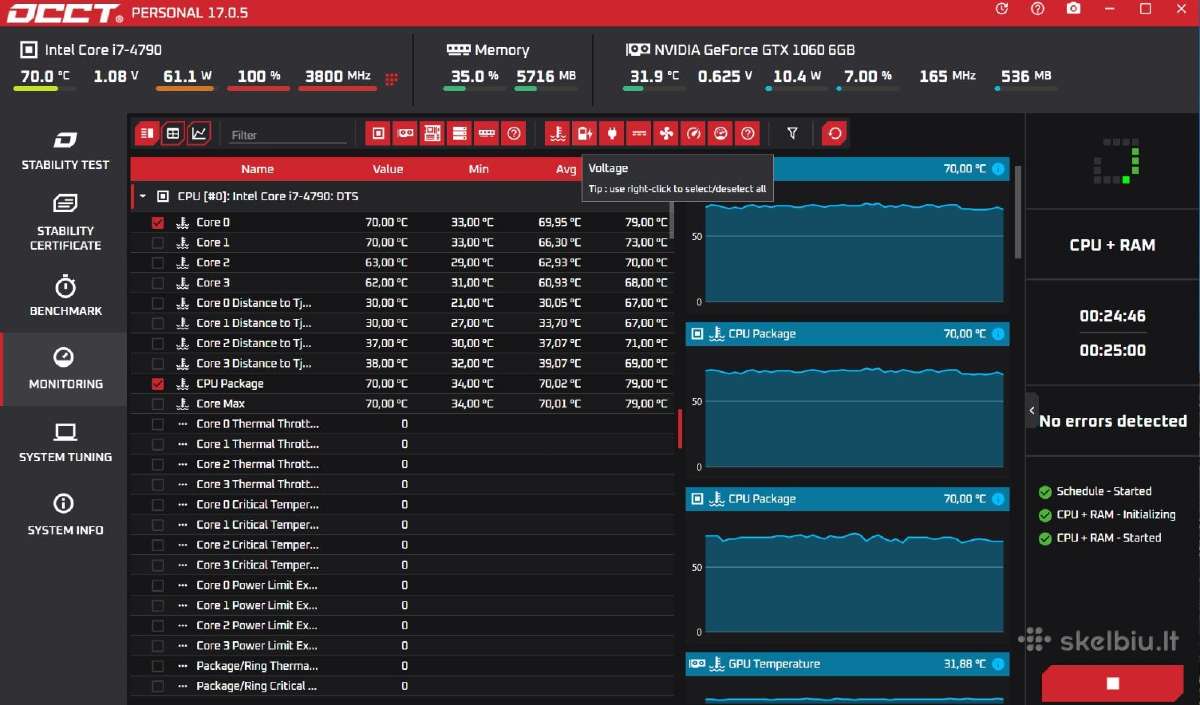Check the Core 0 Distance to Tj checkbox
The width and height of the screenshot is (1200, 705).
(157, 303)
